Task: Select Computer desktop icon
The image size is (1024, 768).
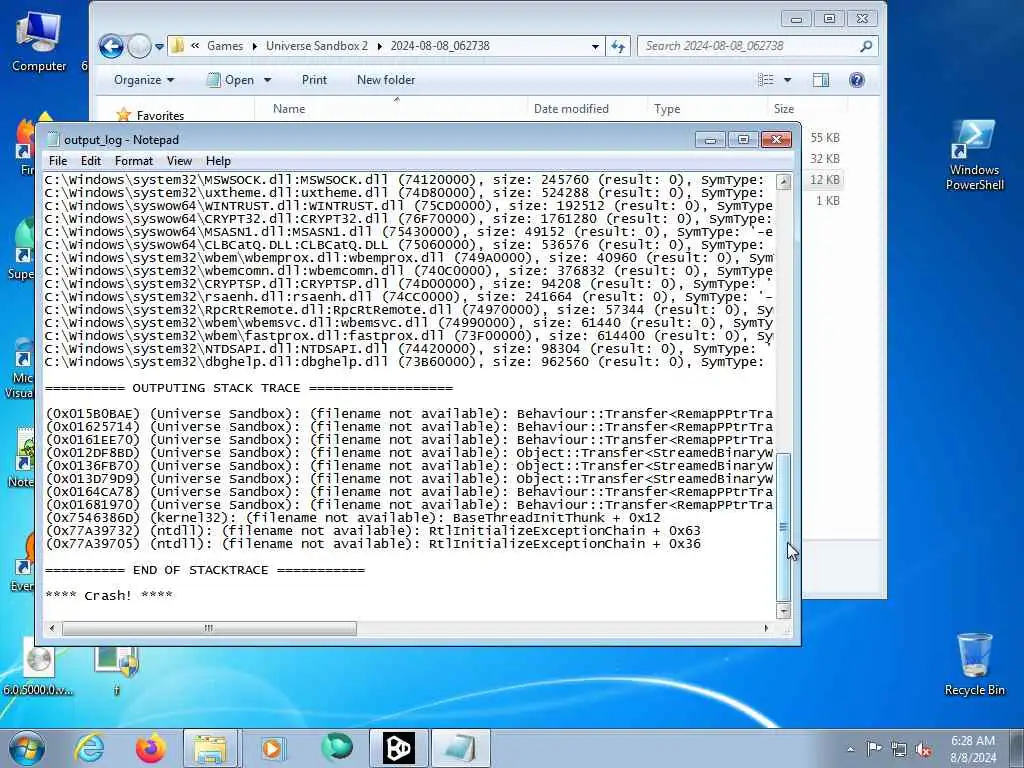Action: pos(39,40)
